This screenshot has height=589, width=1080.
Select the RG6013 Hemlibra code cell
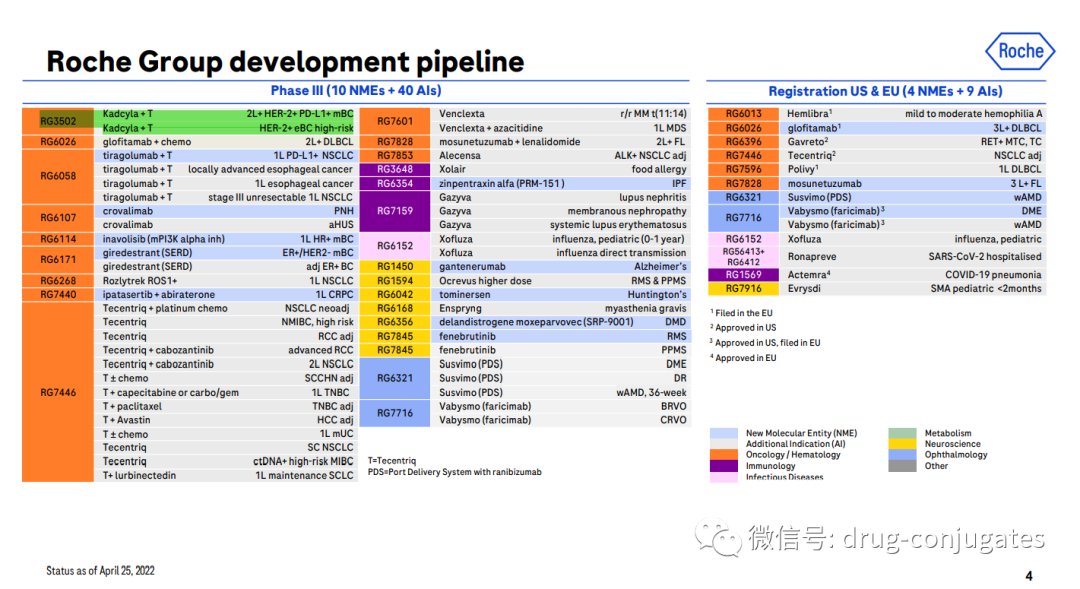pyautogui.click(x=743, y=114)
